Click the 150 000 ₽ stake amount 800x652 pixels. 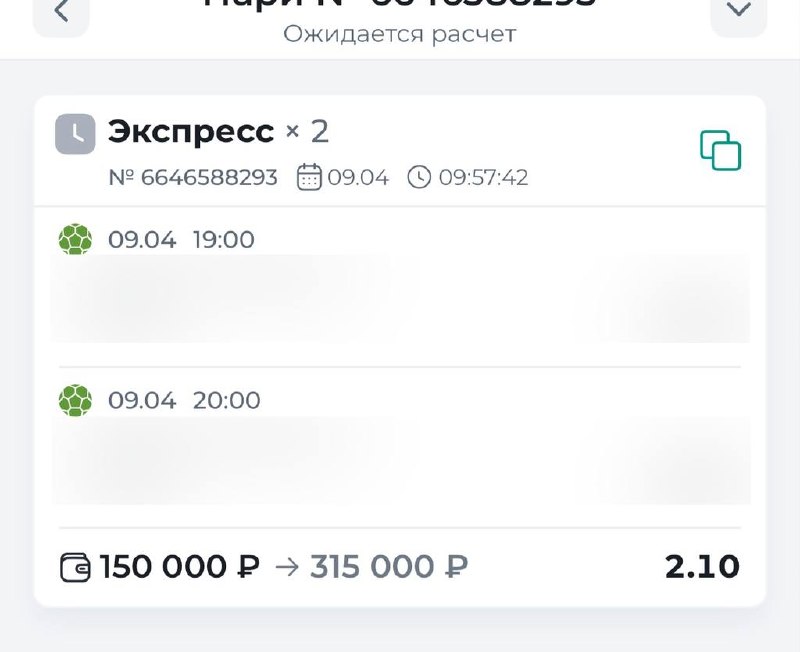click(x=180, y=567)
